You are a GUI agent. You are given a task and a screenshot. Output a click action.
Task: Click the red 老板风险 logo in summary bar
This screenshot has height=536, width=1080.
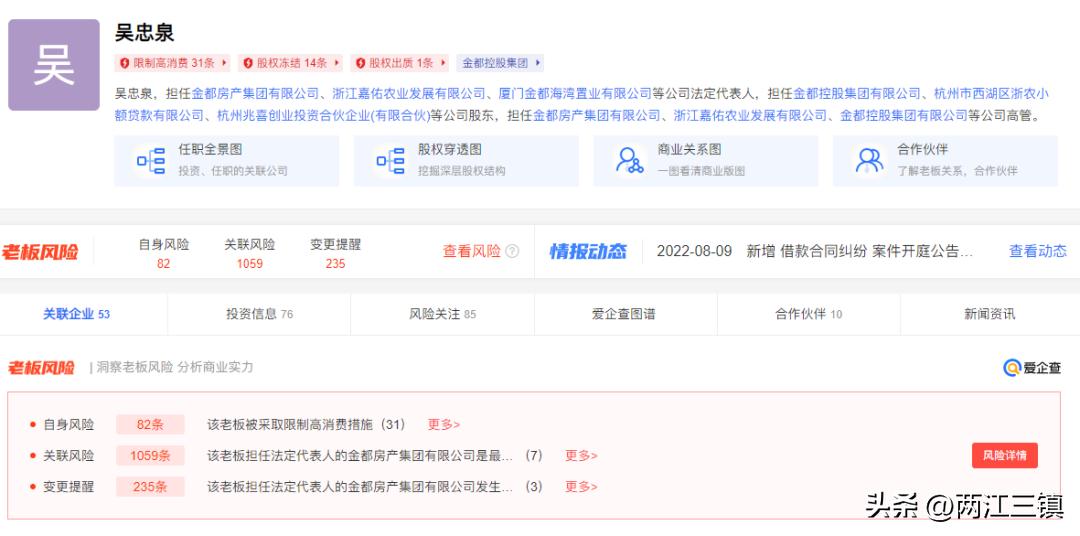39,251
